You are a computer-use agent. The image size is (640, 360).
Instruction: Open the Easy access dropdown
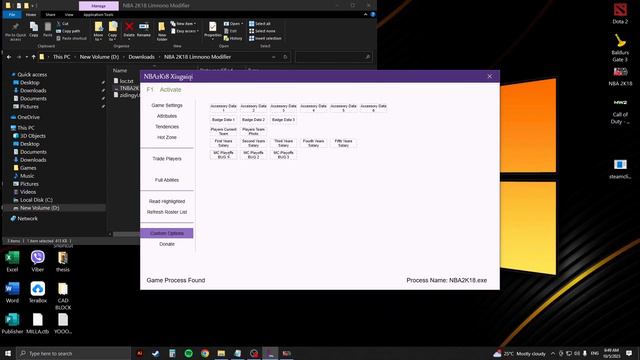pos(185,31)
